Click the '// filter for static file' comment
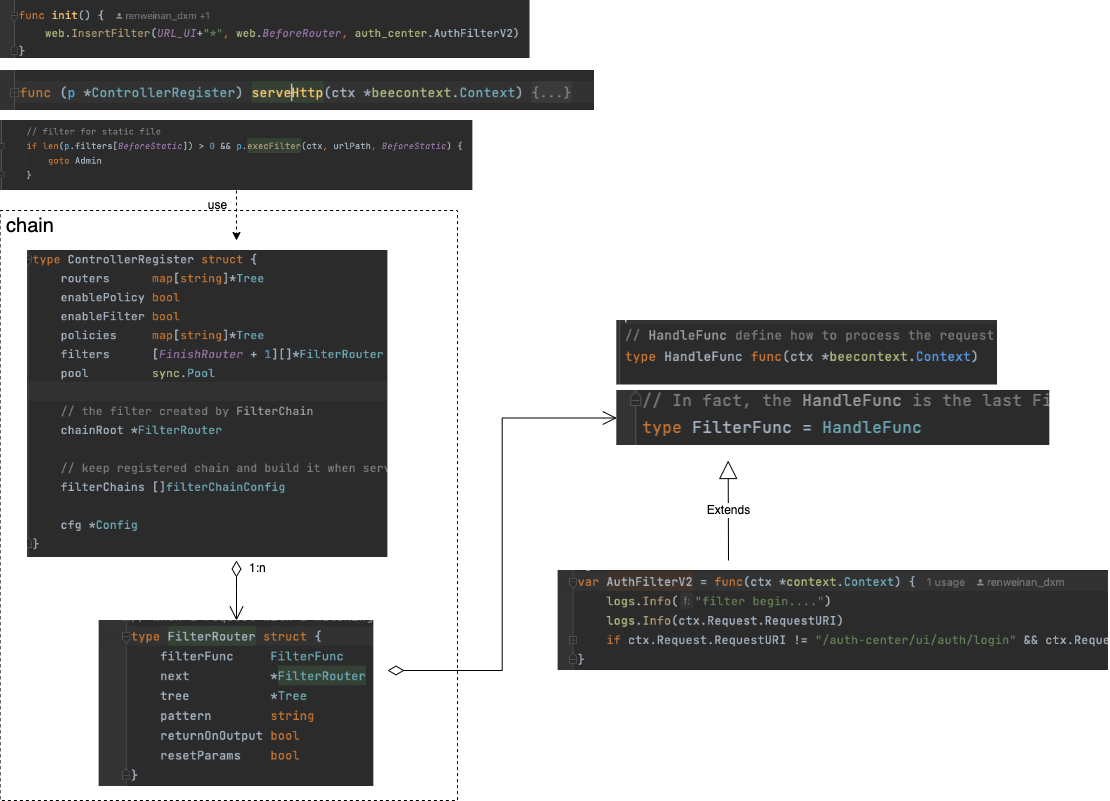Image resolution: width=1110 pixels, height=801 pixels. 93,132
